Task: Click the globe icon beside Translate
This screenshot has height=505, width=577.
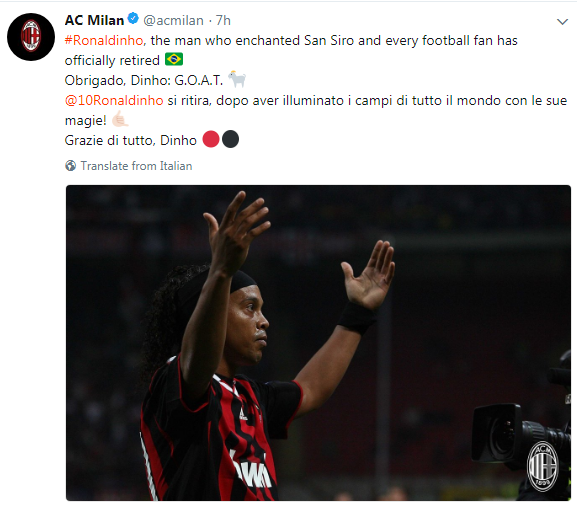Action: point(71,166)
